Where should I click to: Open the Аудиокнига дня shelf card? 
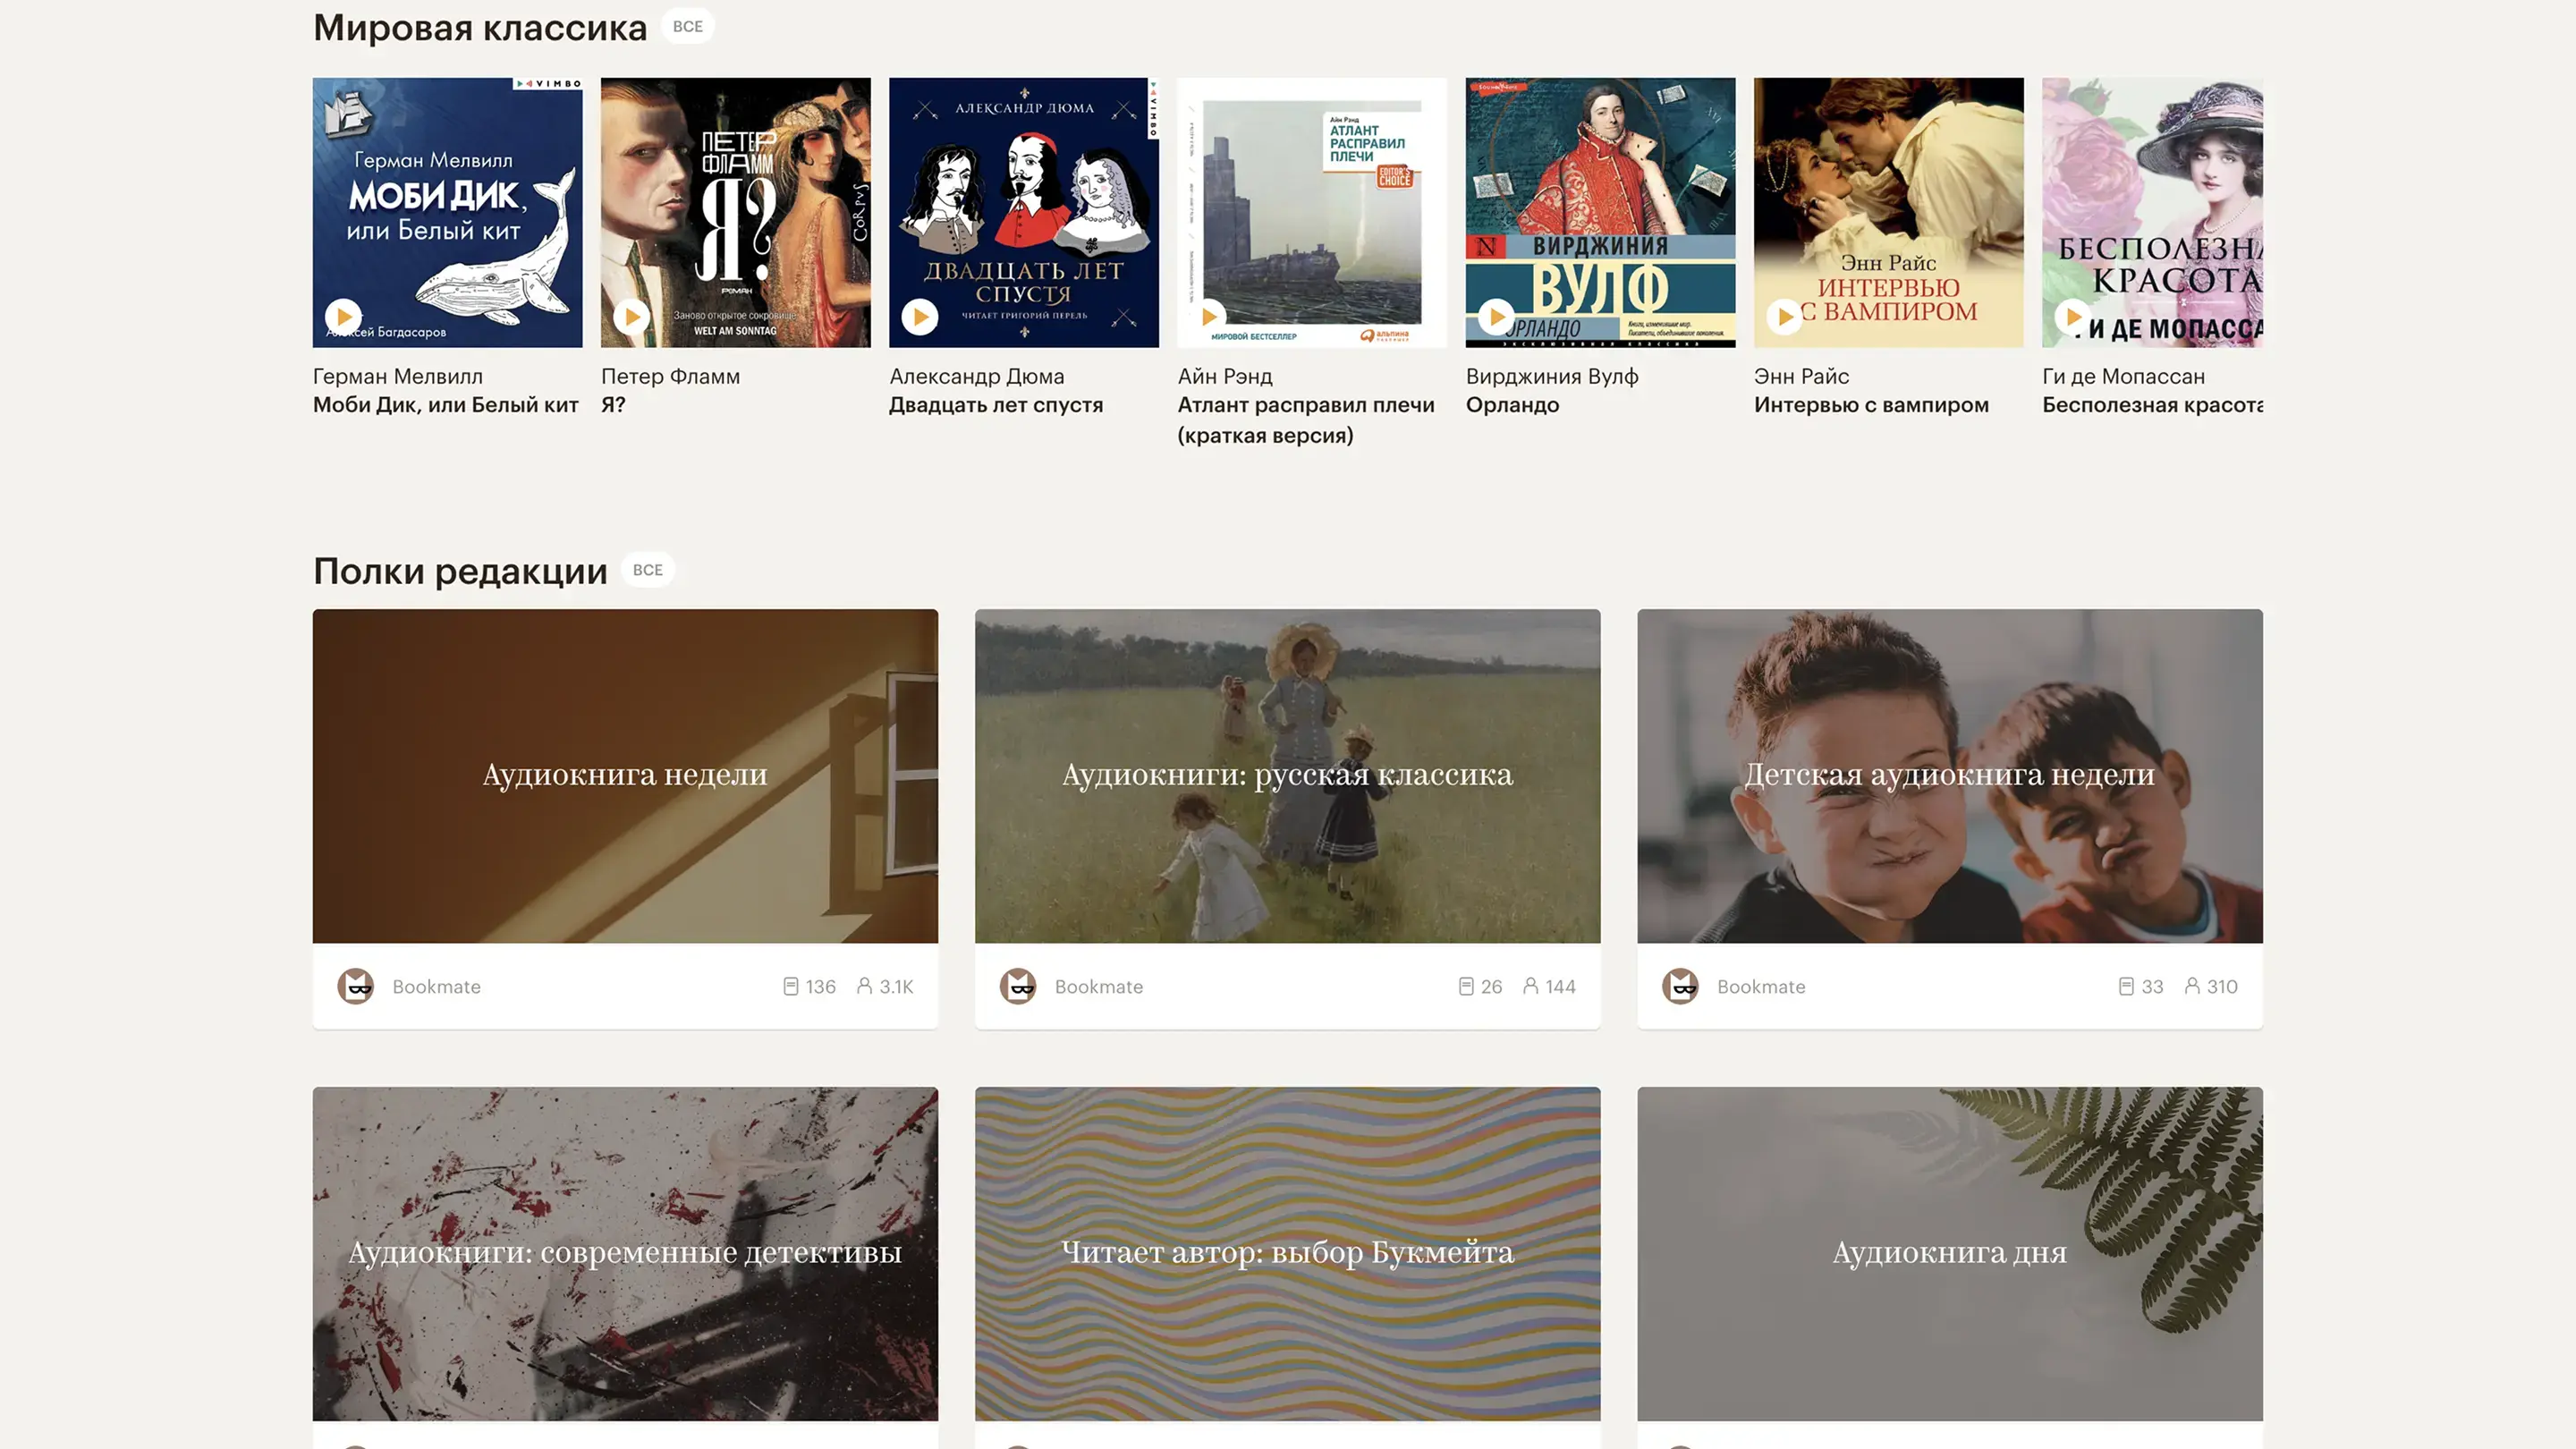point(1949,1252)
